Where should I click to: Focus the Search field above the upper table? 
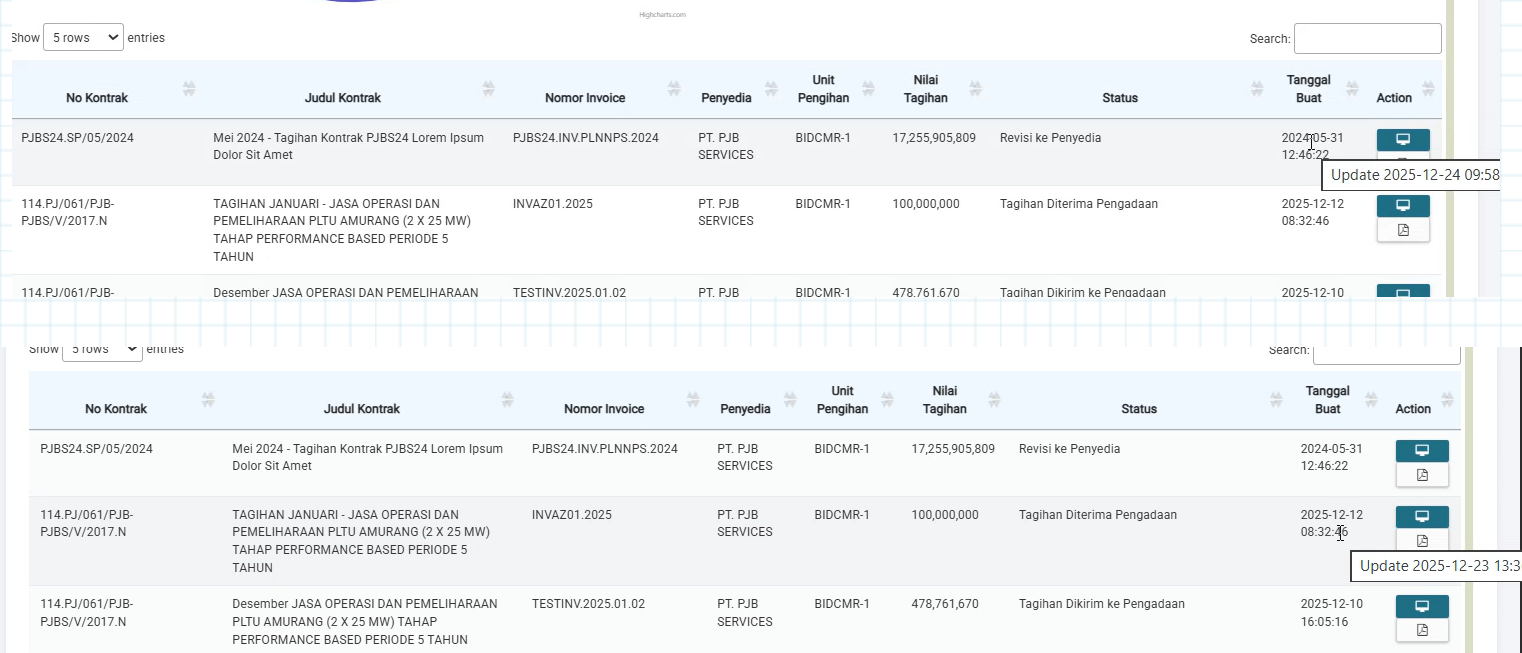pos(1367,39)
